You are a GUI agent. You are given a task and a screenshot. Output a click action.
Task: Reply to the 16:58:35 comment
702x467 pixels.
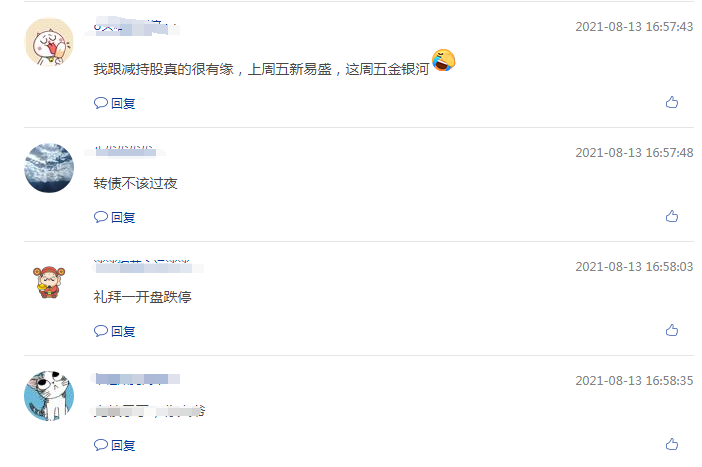pyautogui.click(x=115, y=445)
